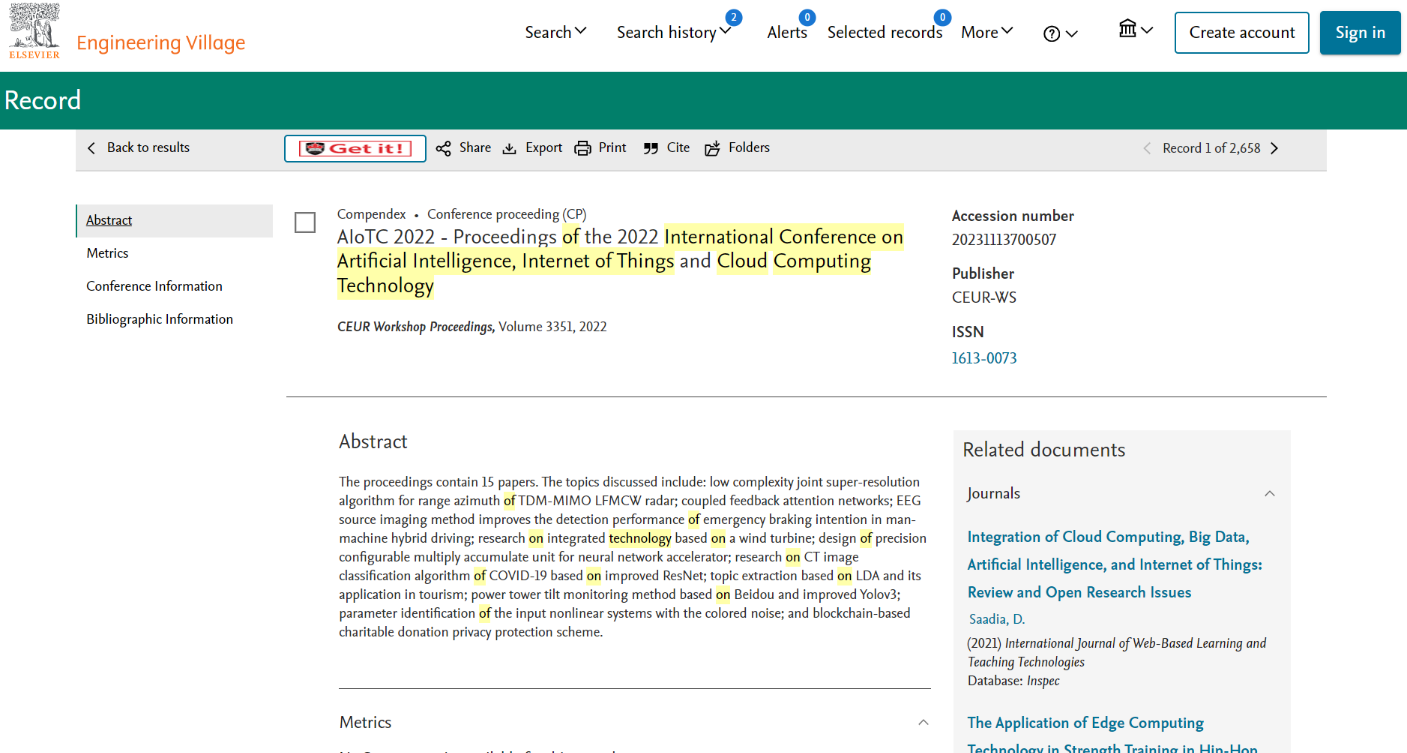Image resolution: width=1407 pixels, height=753 pixels.
Task: Click the accession number 20231113700507
Action: (1004, 240)
